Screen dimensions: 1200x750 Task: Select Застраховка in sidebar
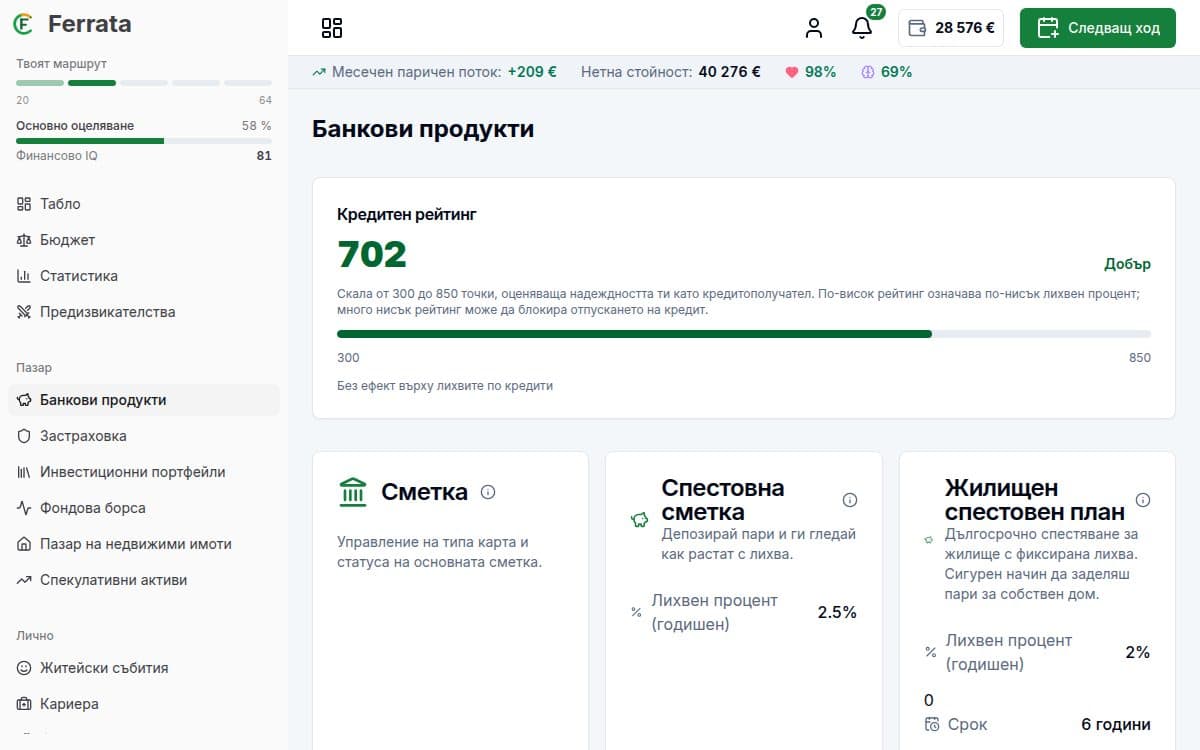click(x=144, y=436)
